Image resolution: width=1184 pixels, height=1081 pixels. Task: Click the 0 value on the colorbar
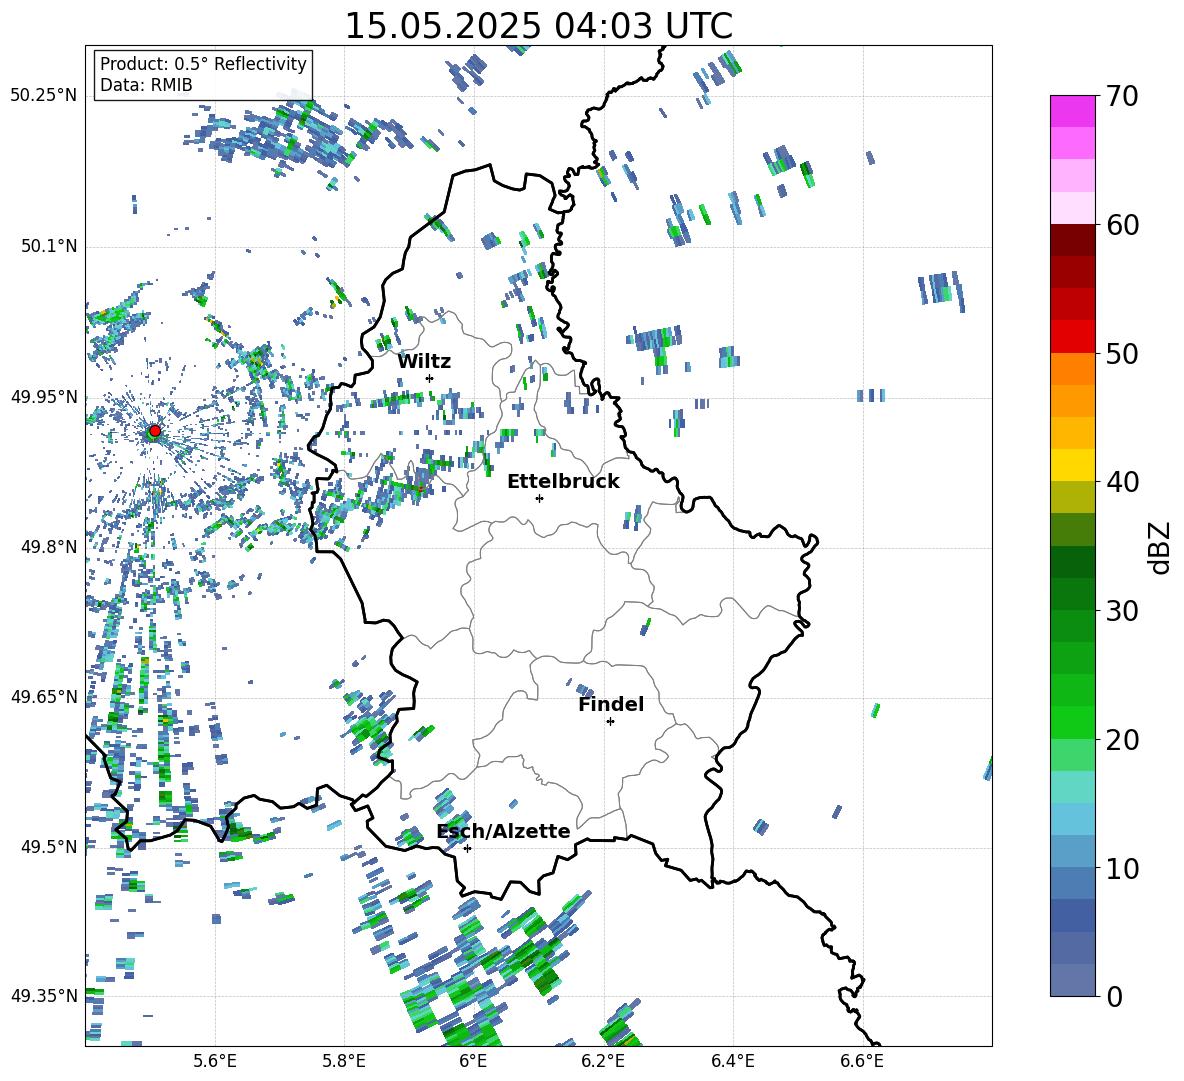click(x=1114, y=996)
